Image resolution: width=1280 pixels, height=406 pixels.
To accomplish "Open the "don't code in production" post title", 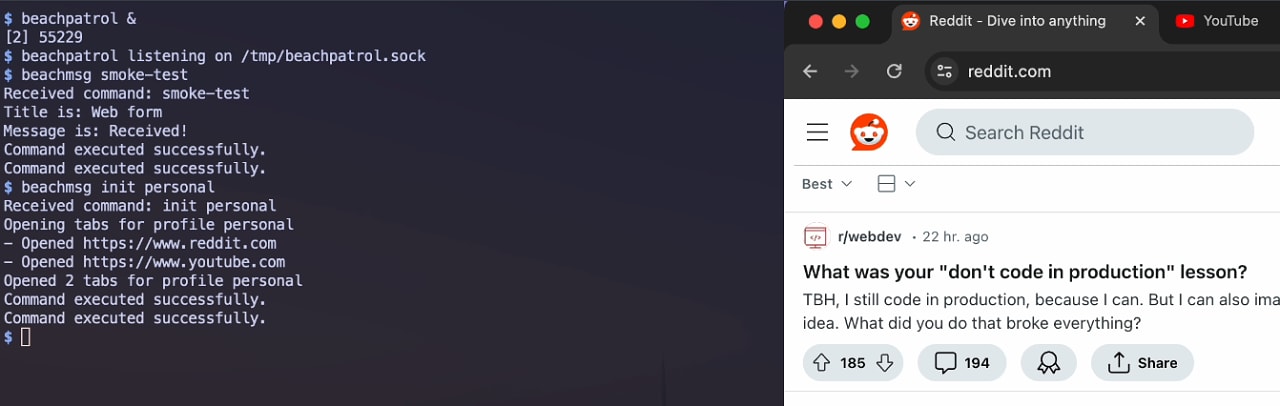I will coord(1025,272).
